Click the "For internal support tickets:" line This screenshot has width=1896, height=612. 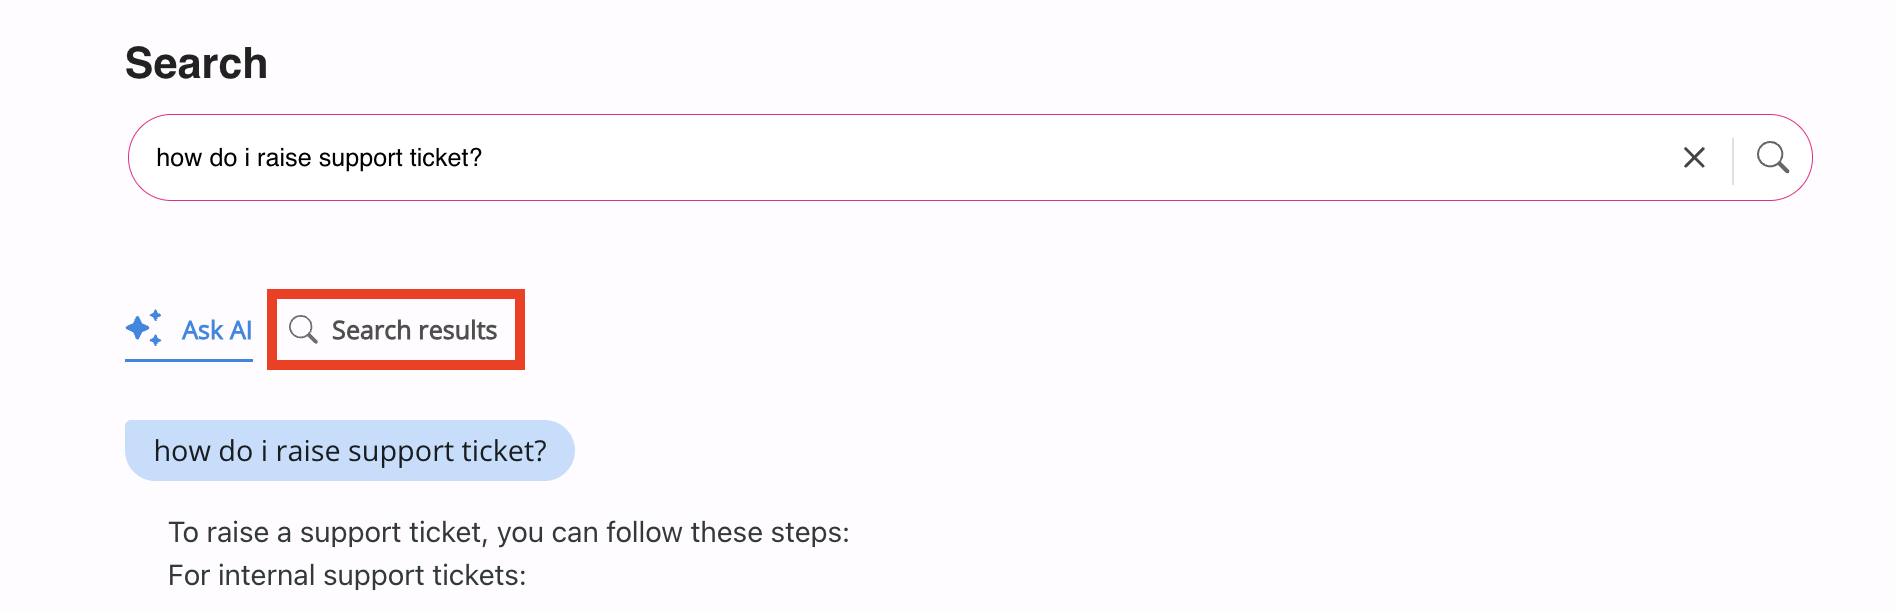346,575
